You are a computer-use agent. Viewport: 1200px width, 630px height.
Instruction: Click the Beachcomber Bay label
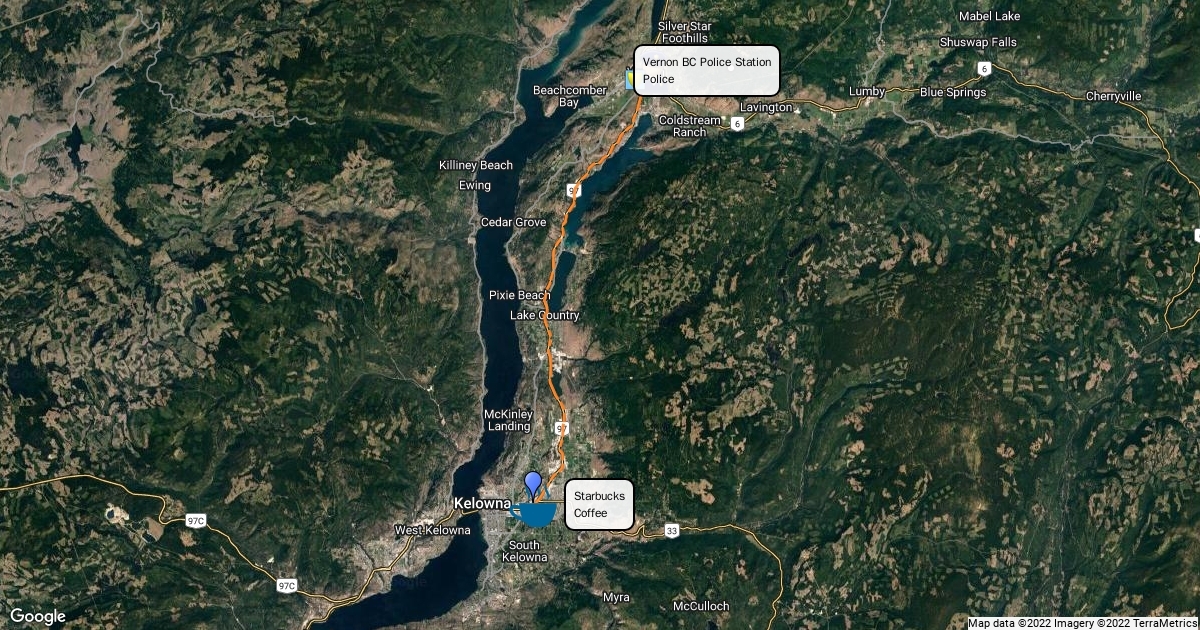coord(570,96)
